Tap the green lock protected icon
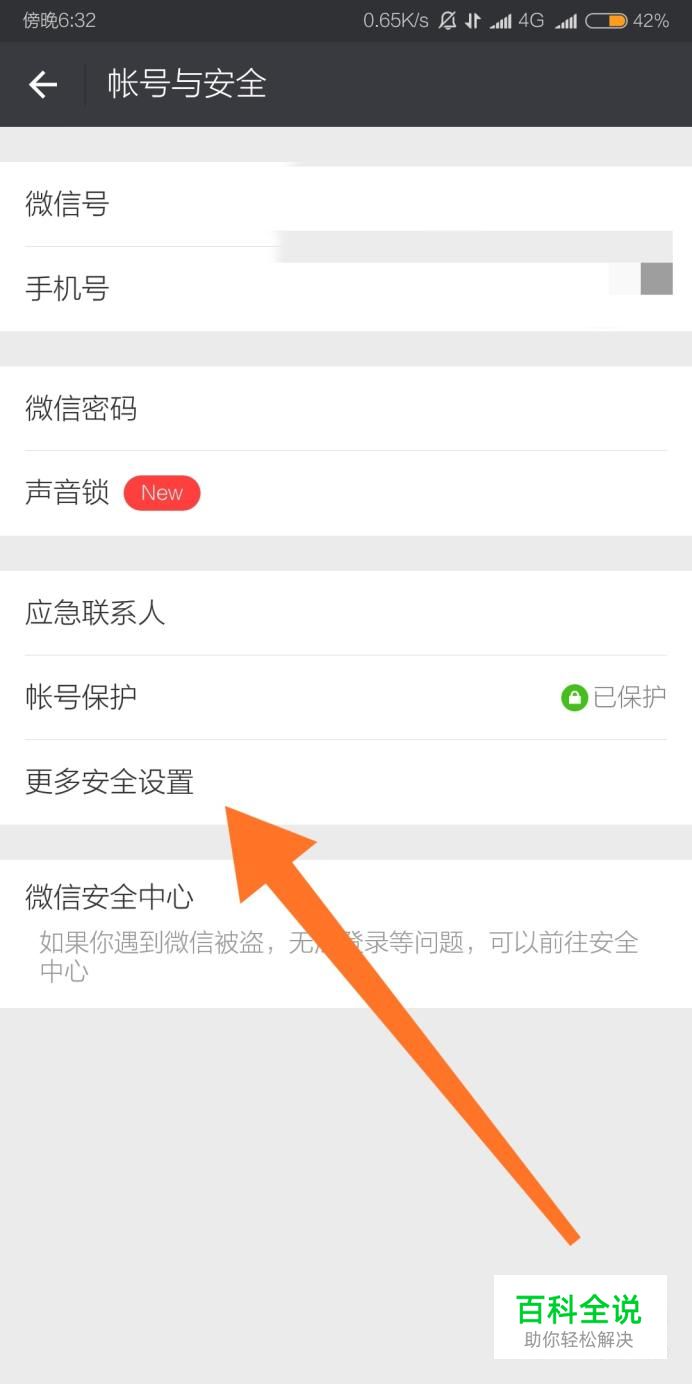Viewport: 692px width, 1384px height. click(574, 698)
